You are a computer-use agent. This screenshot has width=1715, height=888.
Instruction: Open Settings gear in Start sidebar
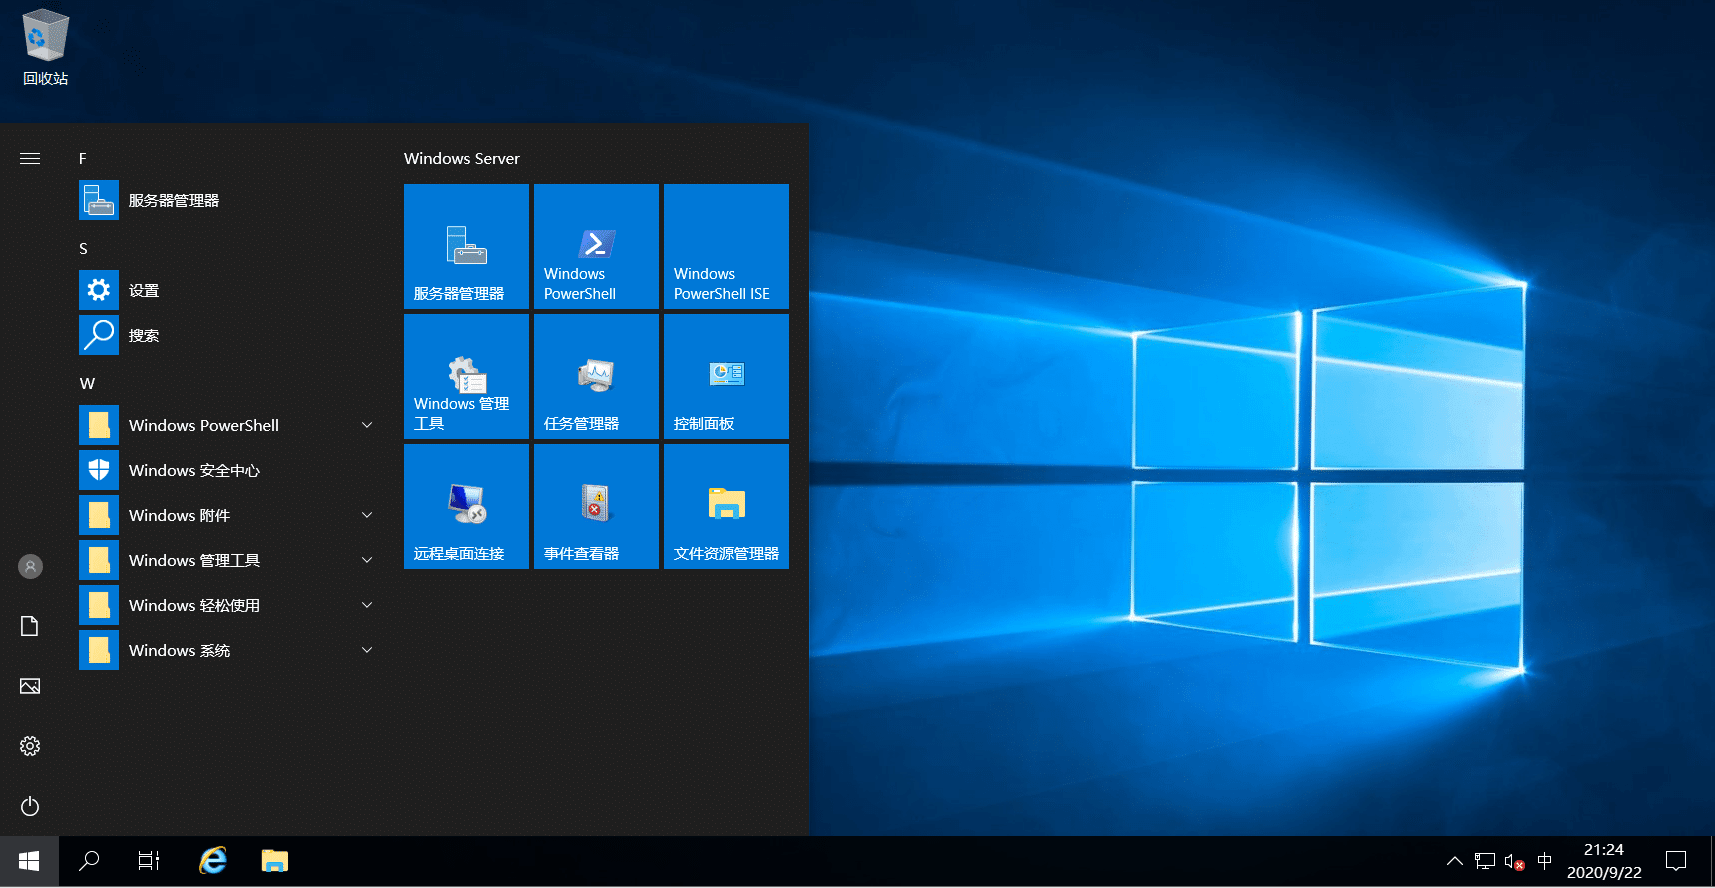[30, 746]
